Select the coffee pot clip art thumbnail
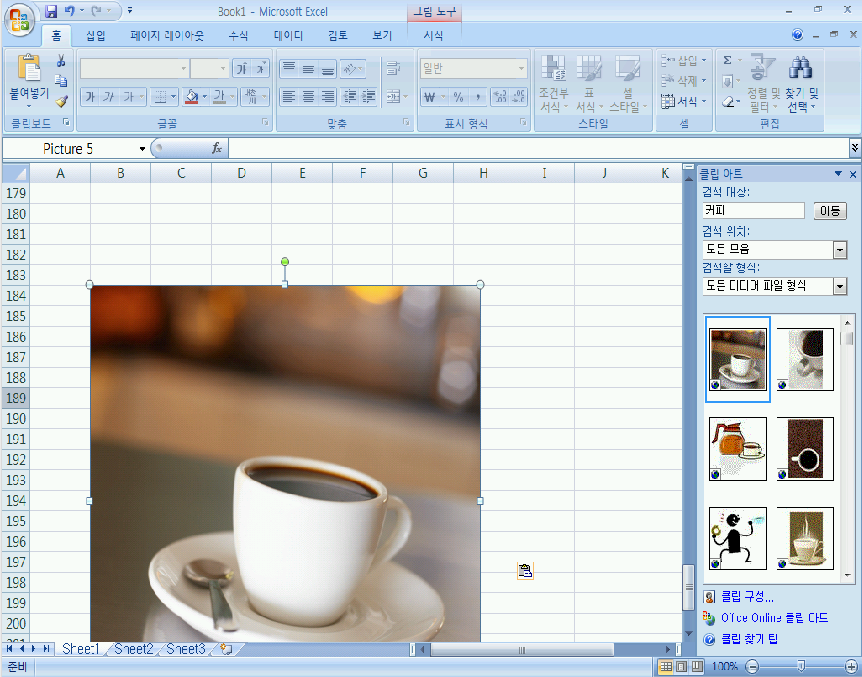Screen dimensions: 862x677 pos(738,449)
